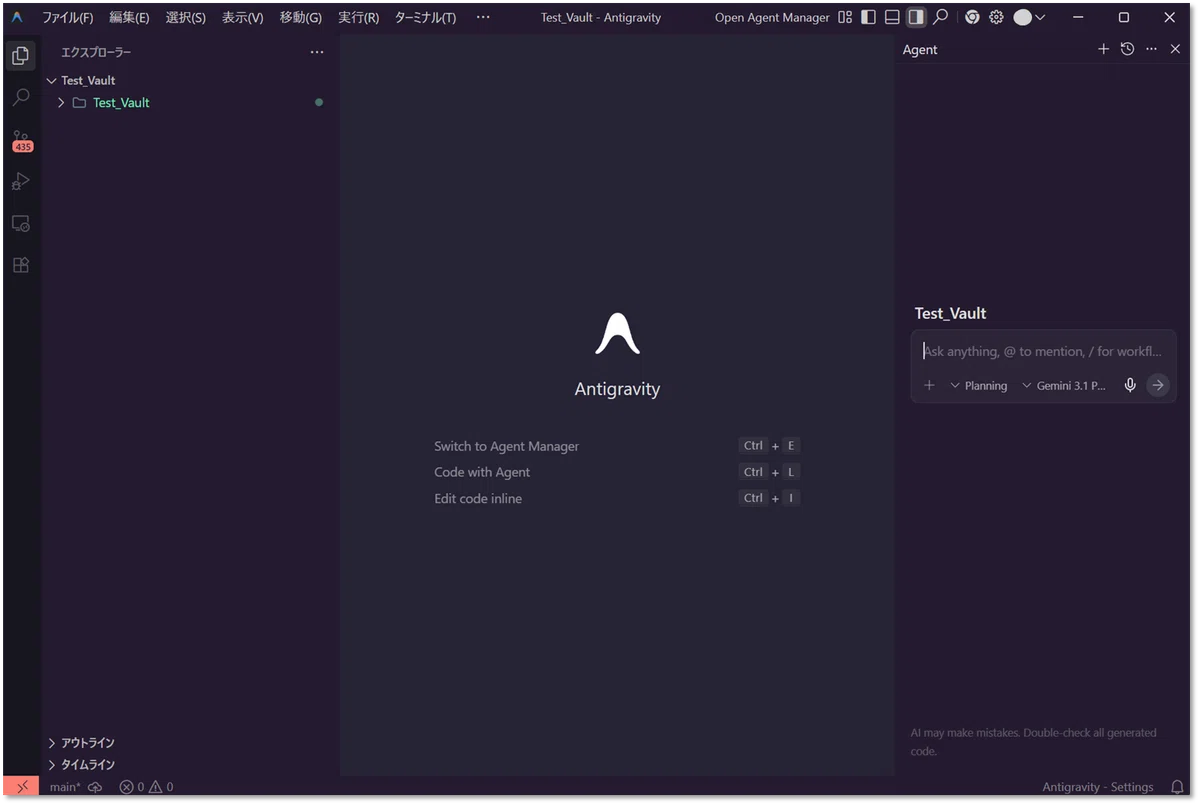The image size is (1200, 805).
Task: Open the Remote Explorer view icon
Action: (21, 223)
